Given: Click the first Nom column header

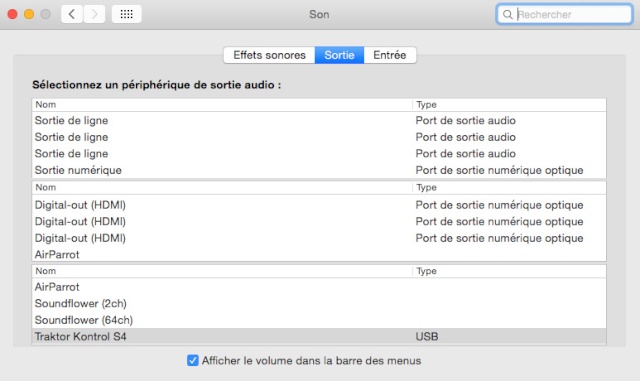Looking at the screenshot, I should (x=222, y=105).
